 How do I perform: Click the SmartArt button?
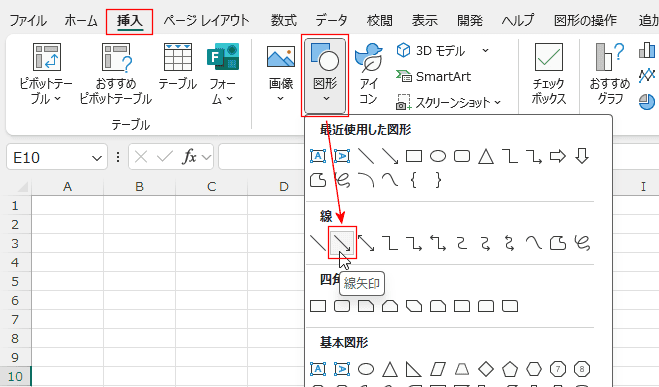434,76
